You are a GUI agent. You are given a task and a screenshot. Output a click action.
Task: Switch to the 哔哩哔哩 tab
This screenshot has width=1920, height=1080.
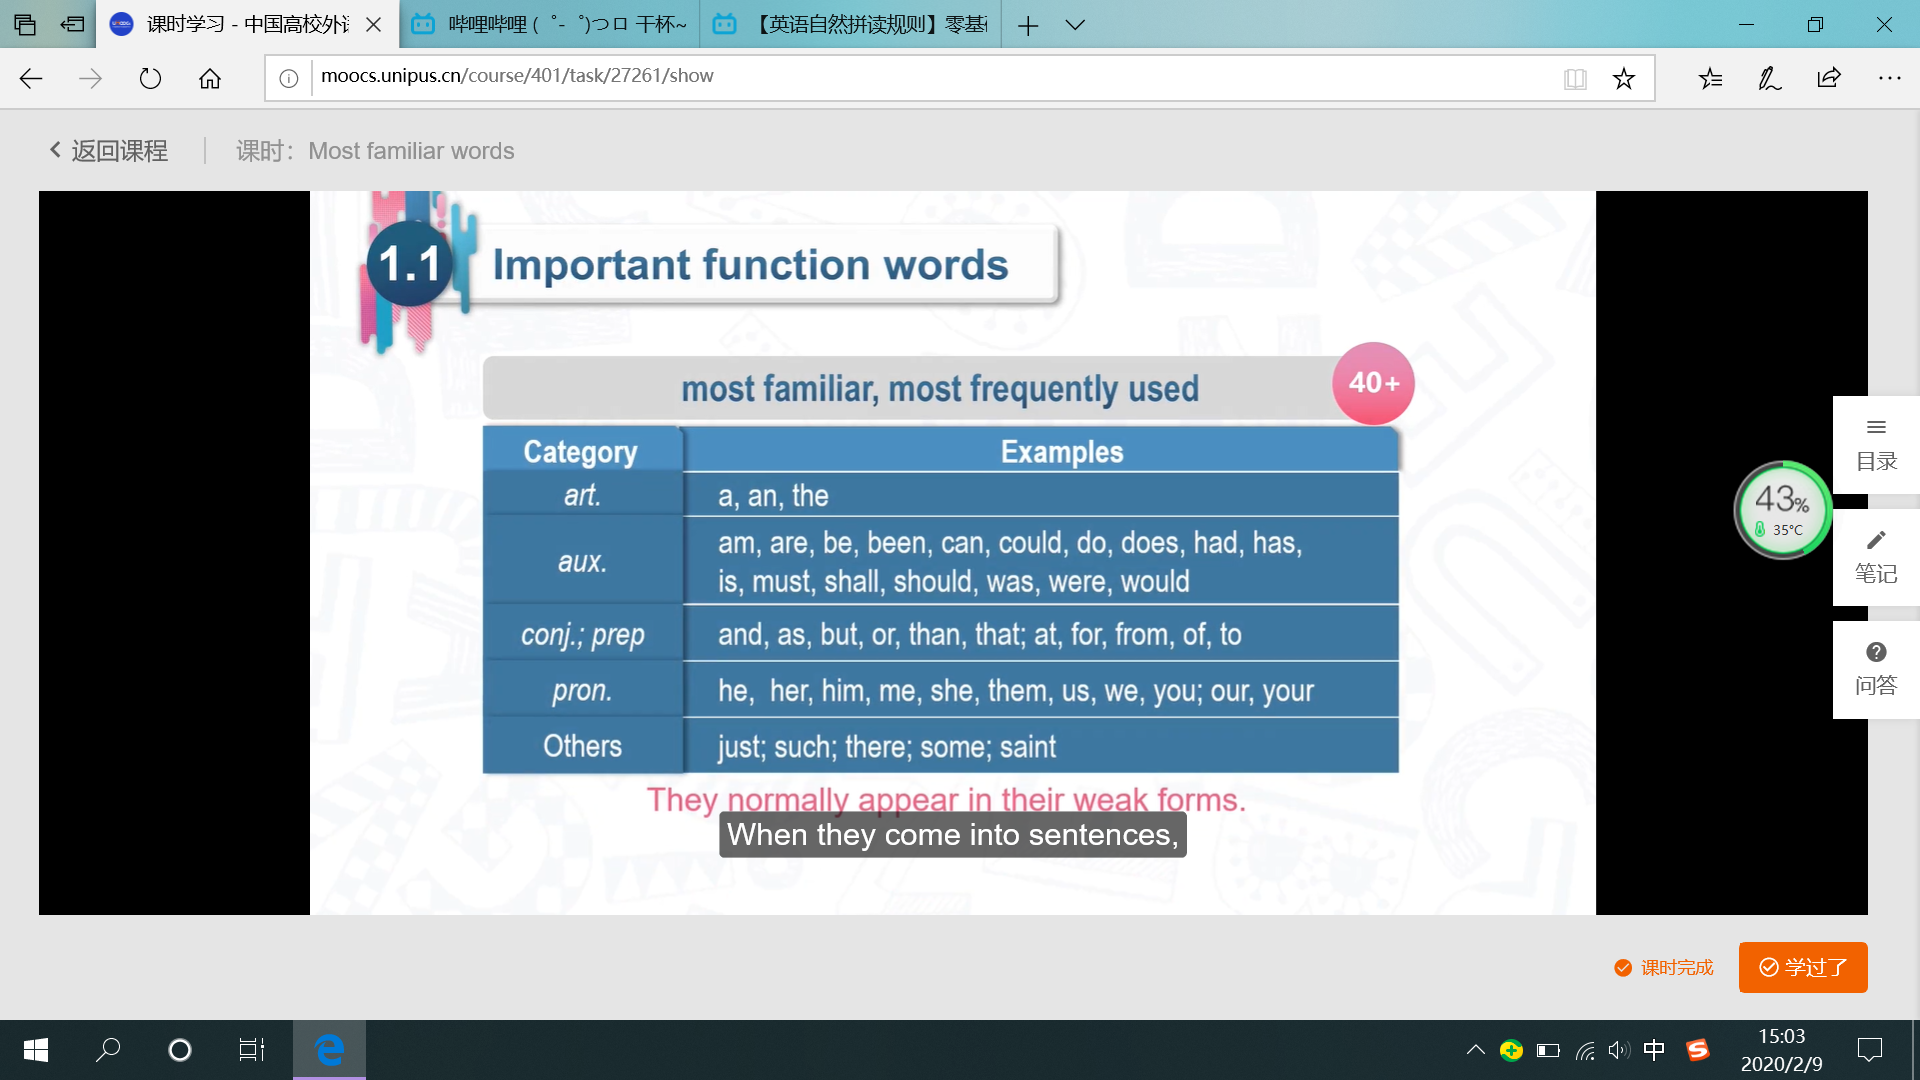(550, 25)
